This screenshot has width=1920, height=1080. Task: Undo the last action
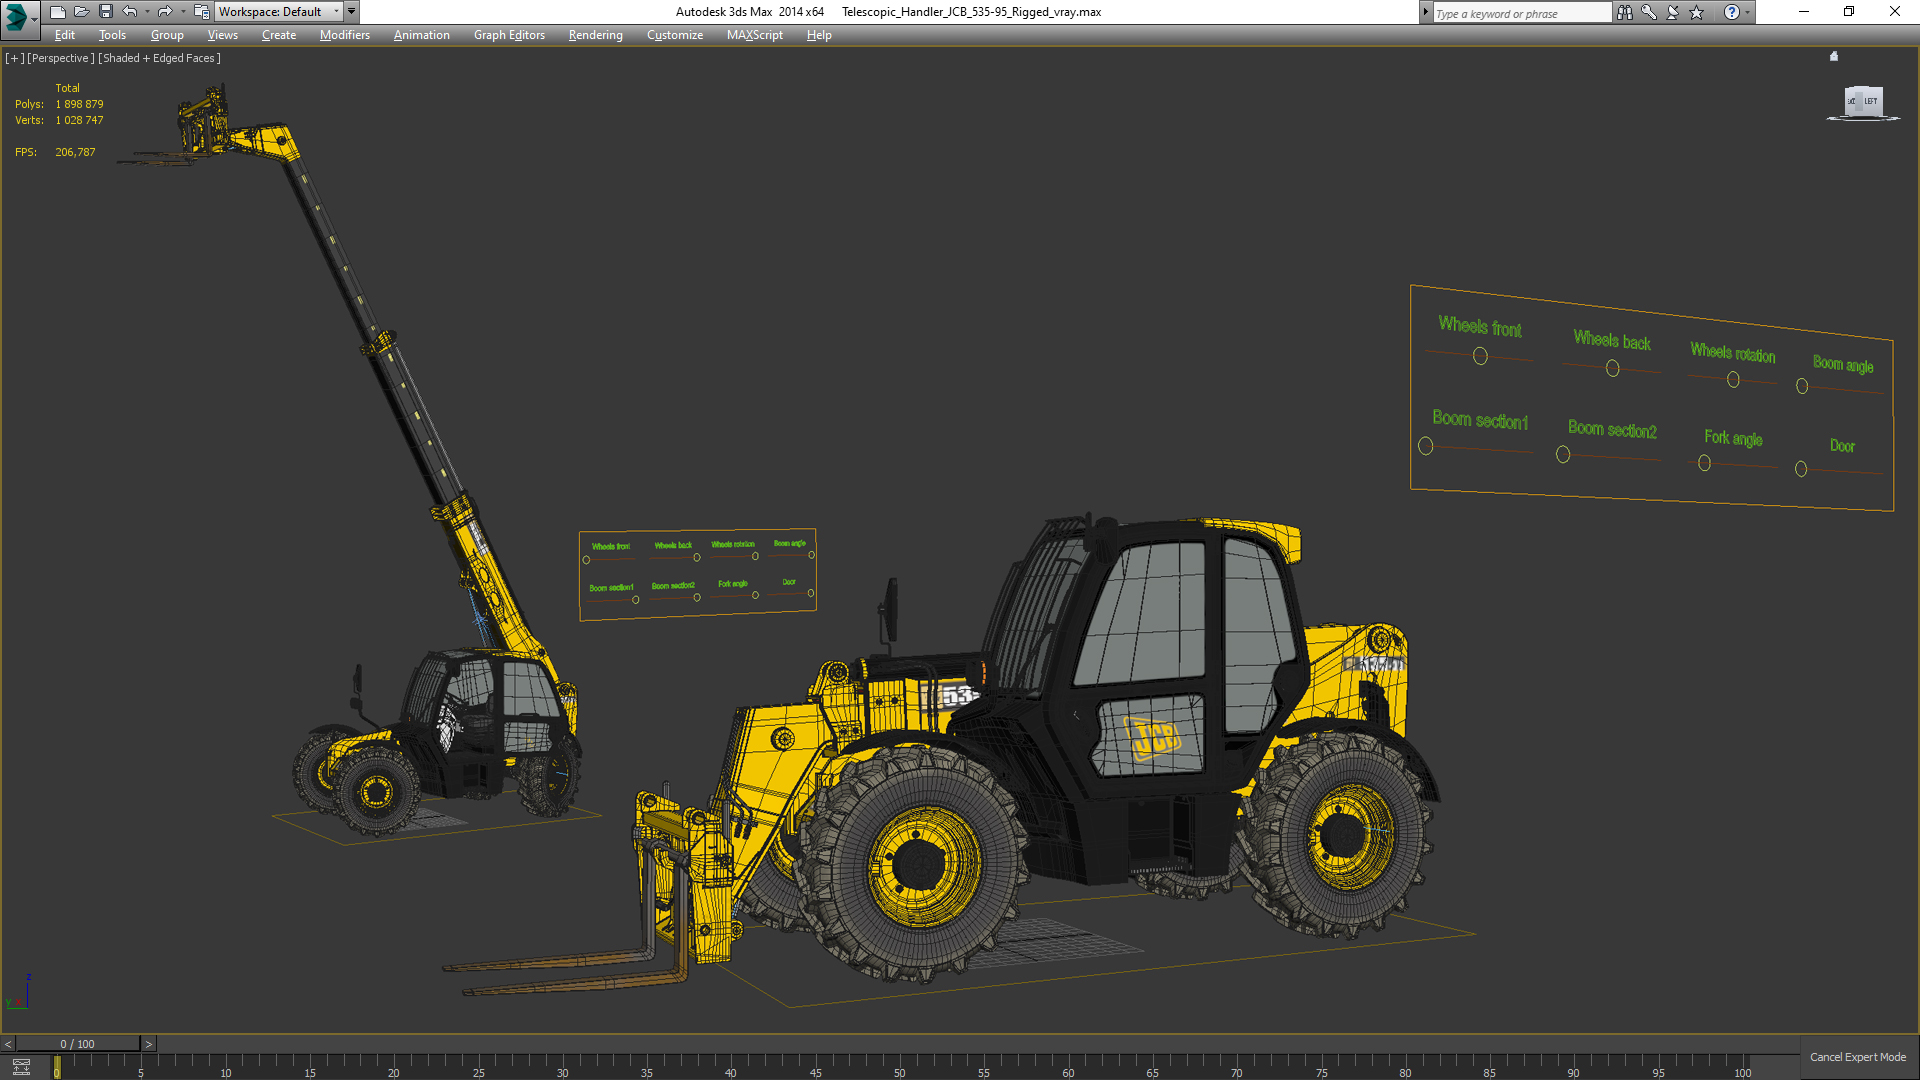(x=130, y=12)
